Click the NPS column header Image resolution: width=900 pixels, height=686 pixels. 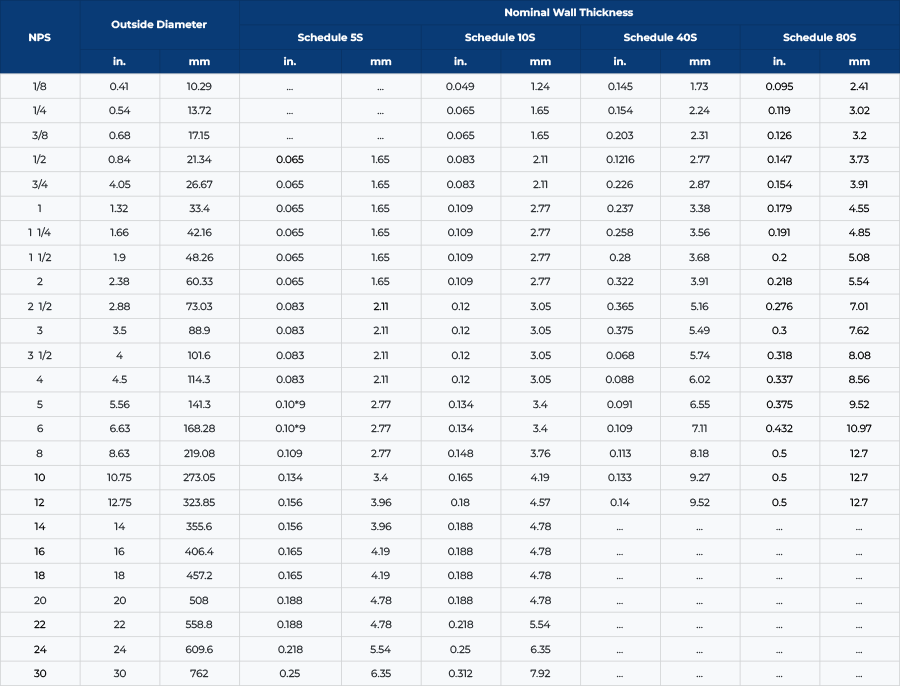pos(39,37)
